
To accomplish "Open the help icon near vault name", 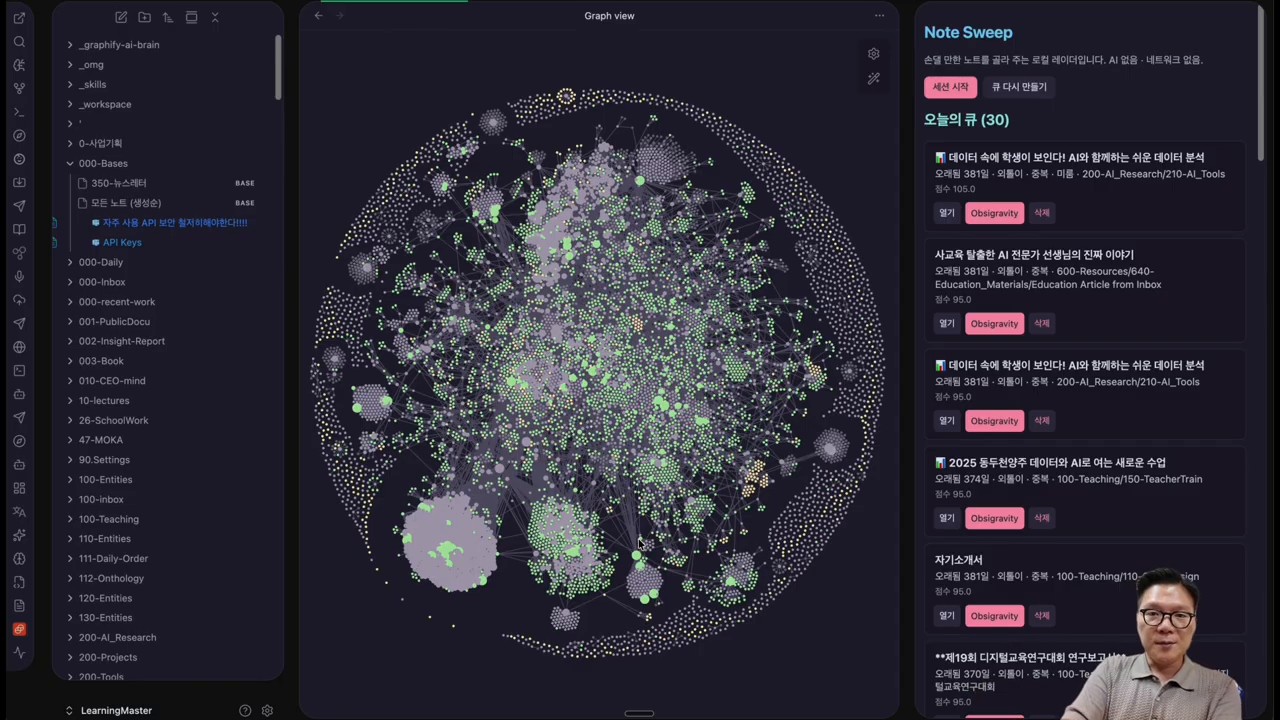I will [x=245, y=710].
